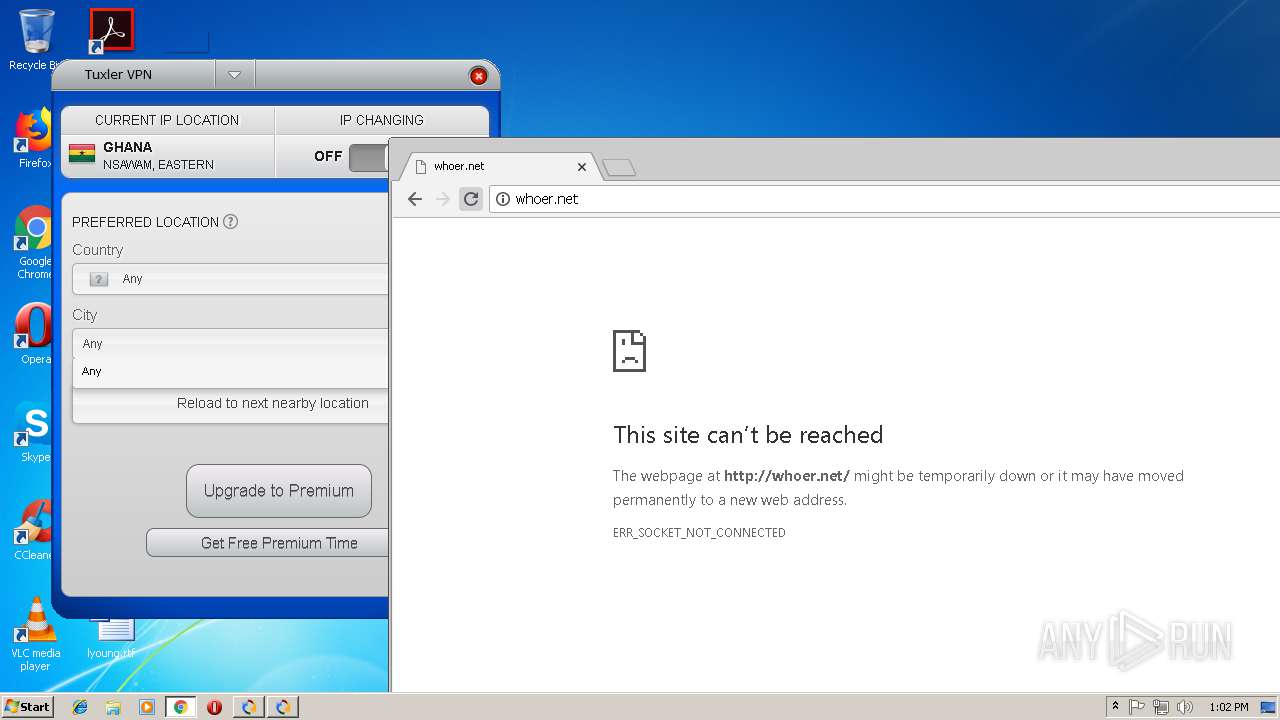Open first Tuxler taskbar button

pyautogui.click(x=248, y=707)
